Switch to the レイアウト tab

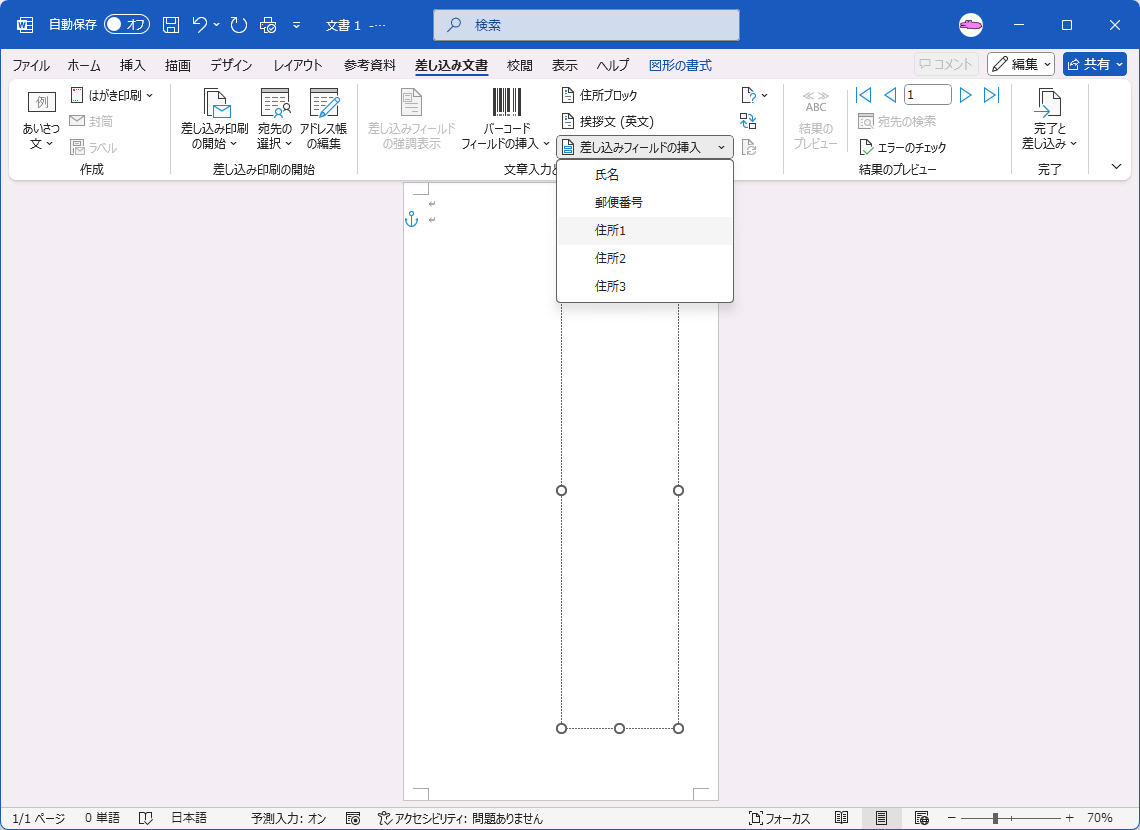coord(298,65)
